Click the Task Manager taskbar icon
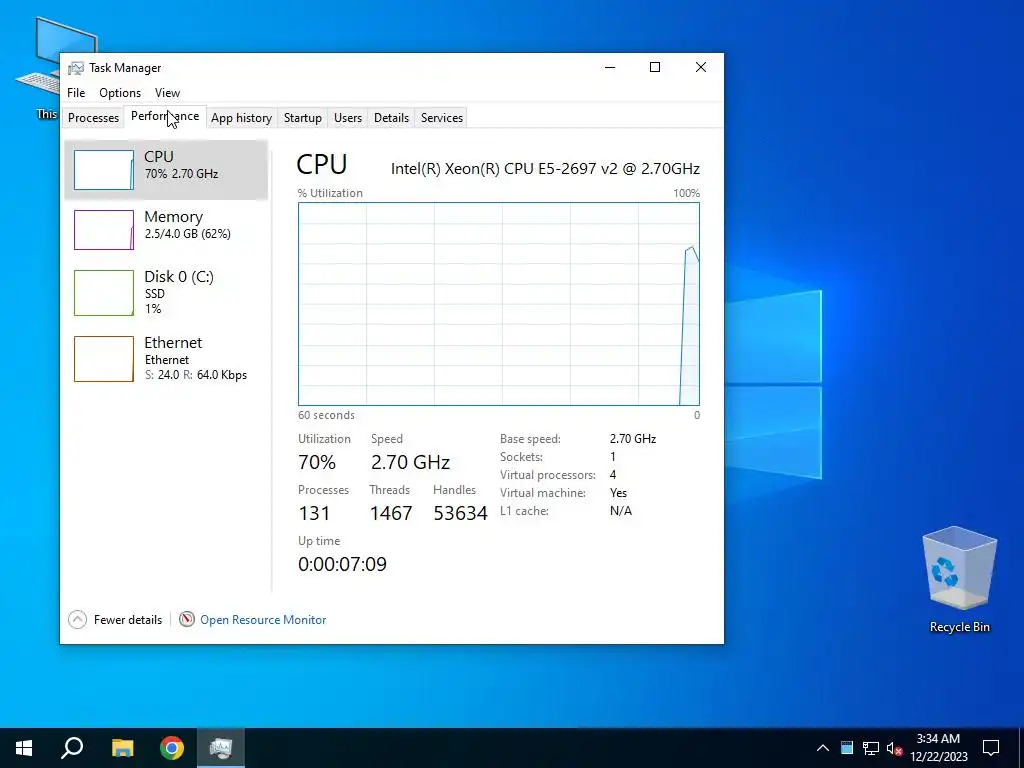Image resolution: width=1024 pixels, height=768 pixels. [x=221, y=748]
